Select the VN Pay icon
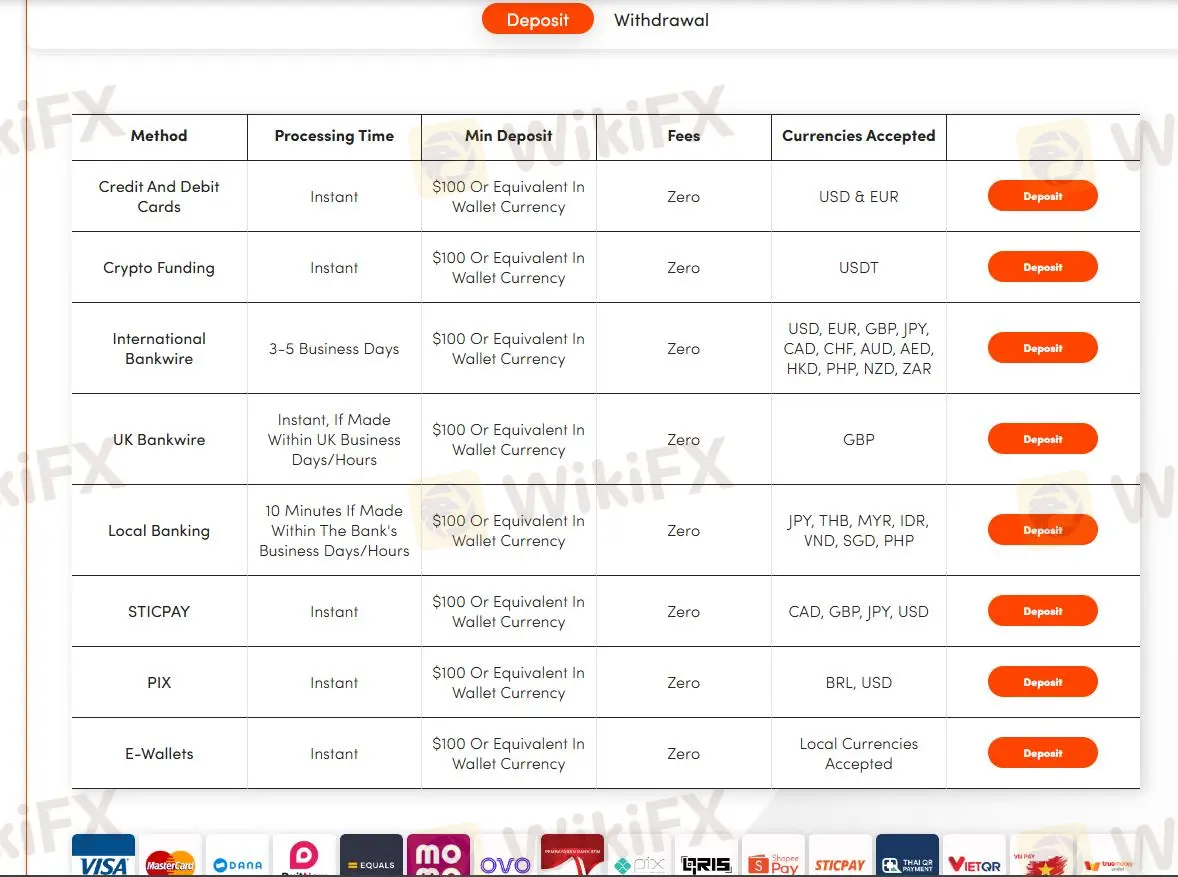Screen dimensions: 1178x877 (x=1041, y=857)
